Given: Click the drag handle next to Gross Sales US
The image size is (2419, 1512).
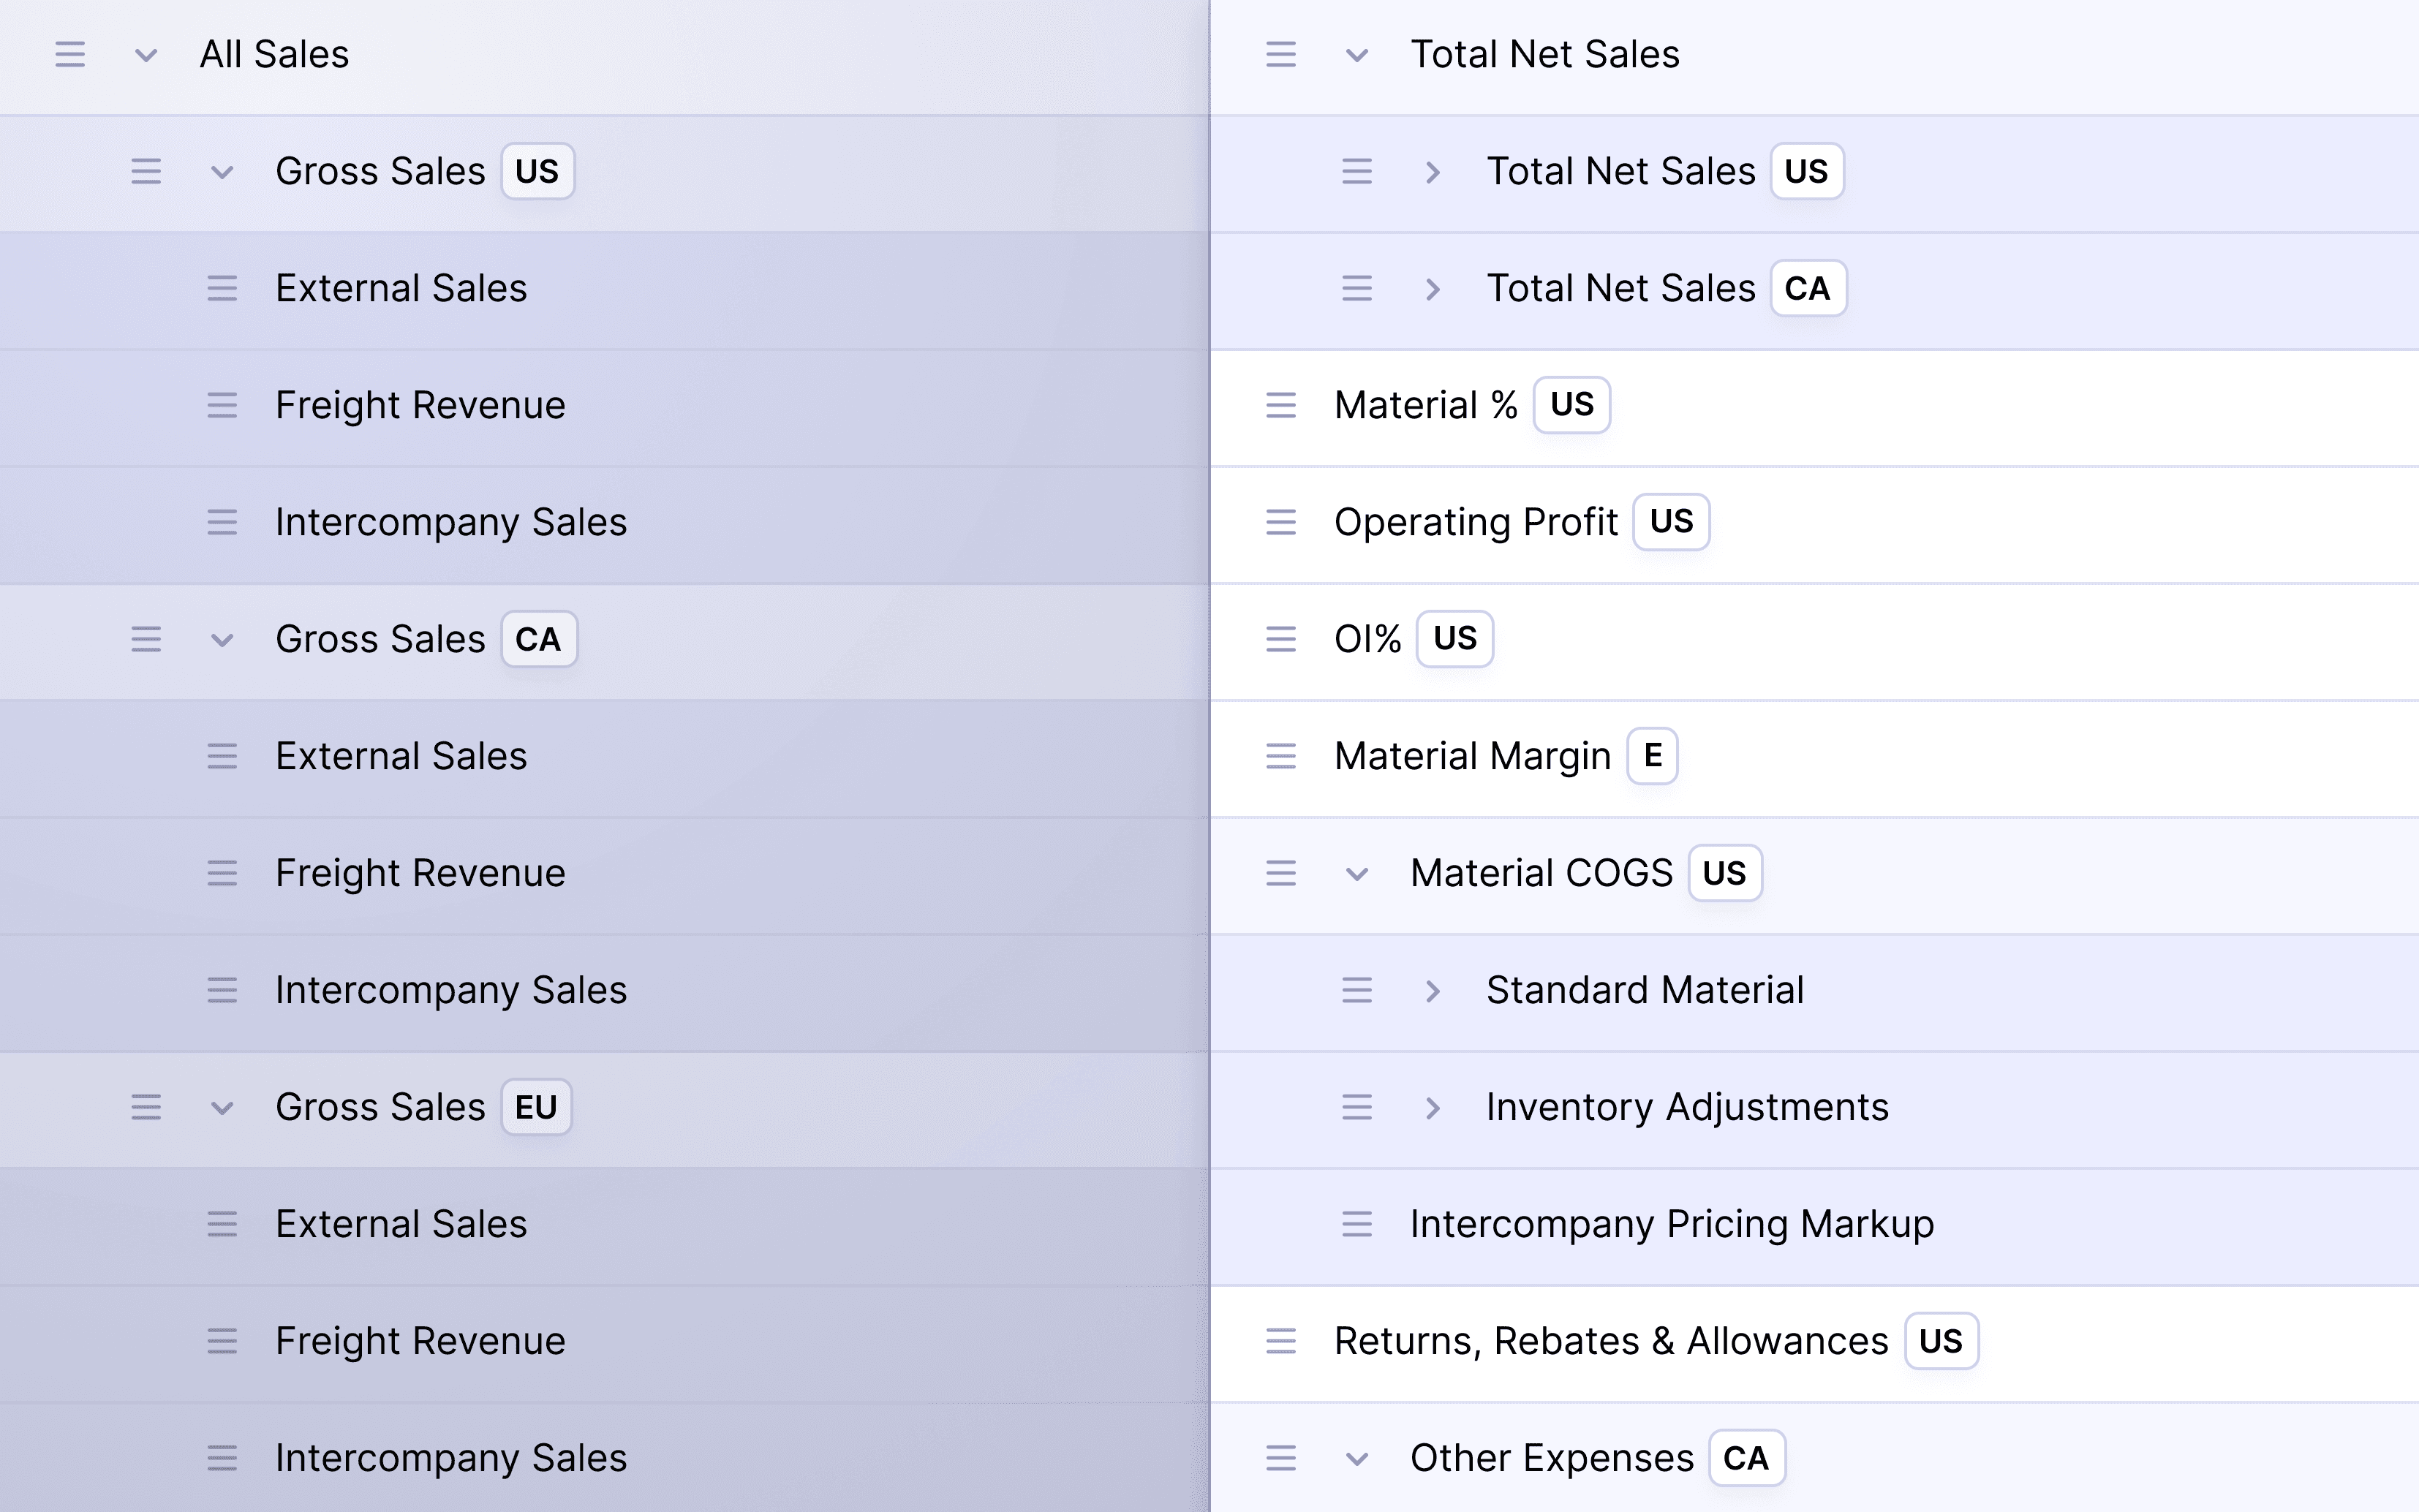Looking at the screenshot, I should pos(146,171).
